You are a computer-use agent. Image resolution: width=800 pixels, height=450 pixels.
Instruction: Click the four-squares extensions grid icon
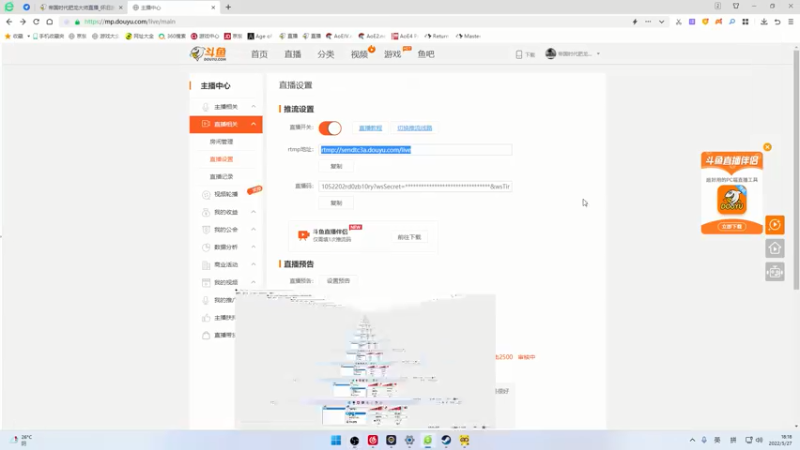point(745,22)
